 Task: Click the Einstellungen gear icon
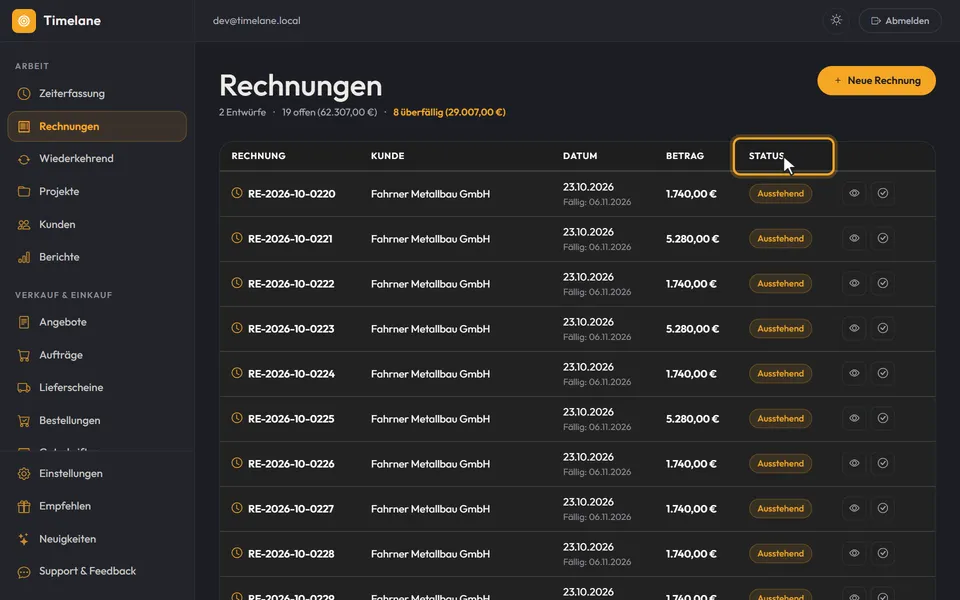pos(24,474)
